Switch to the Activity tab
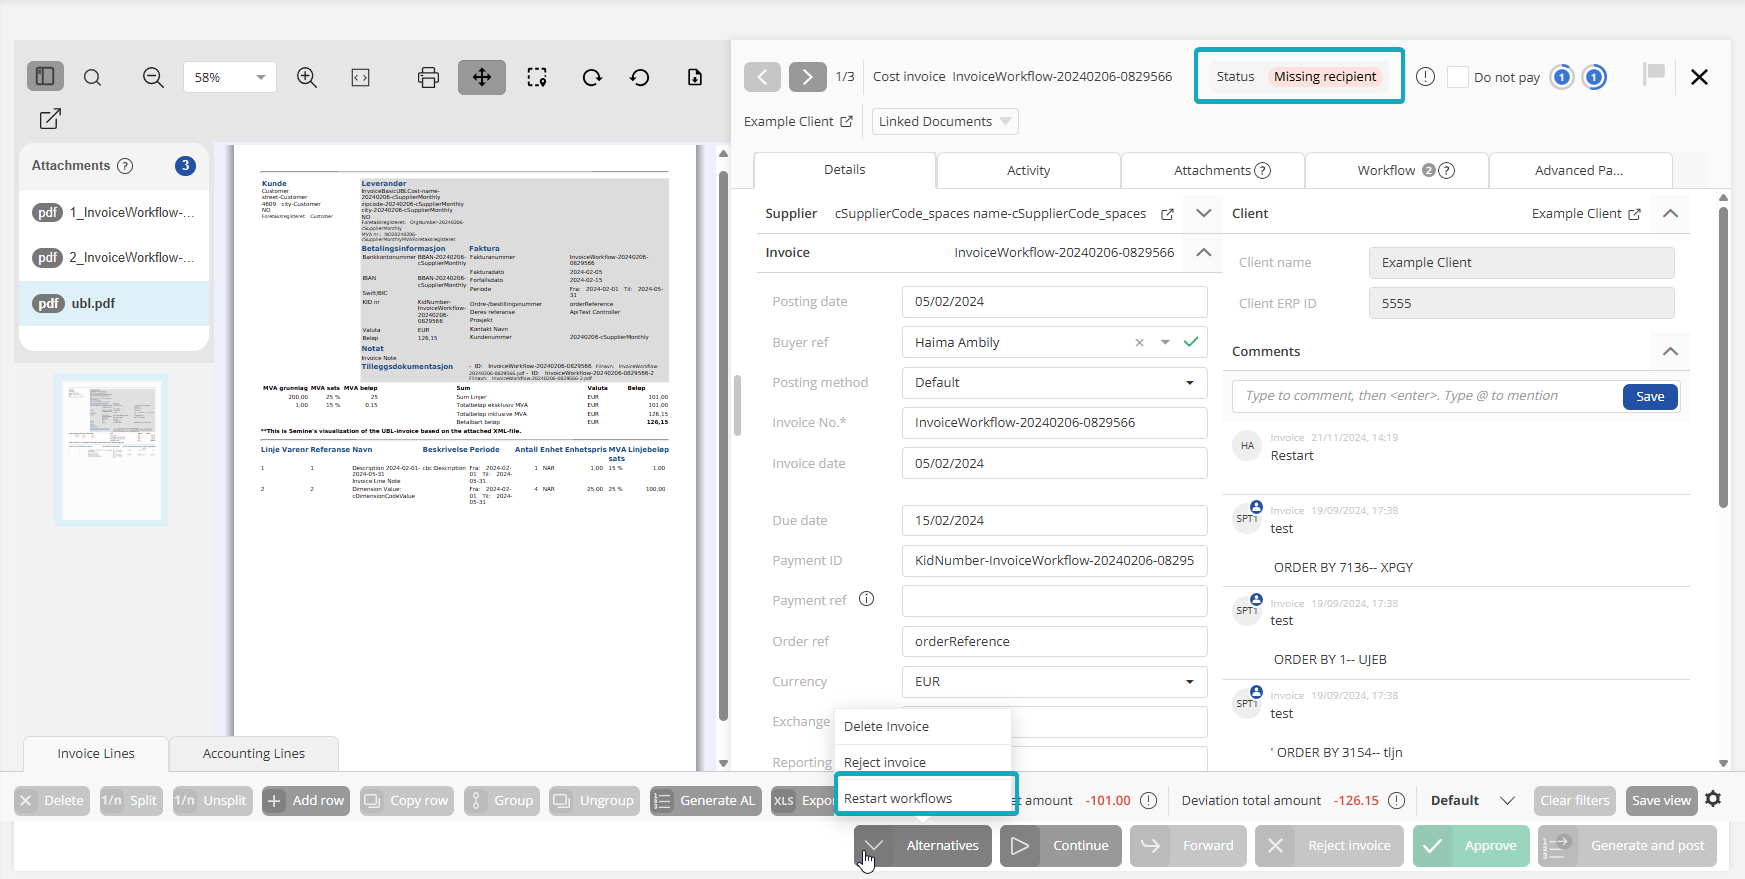The height and width of the screenshot is (879, 1745). pos(1028,171)
